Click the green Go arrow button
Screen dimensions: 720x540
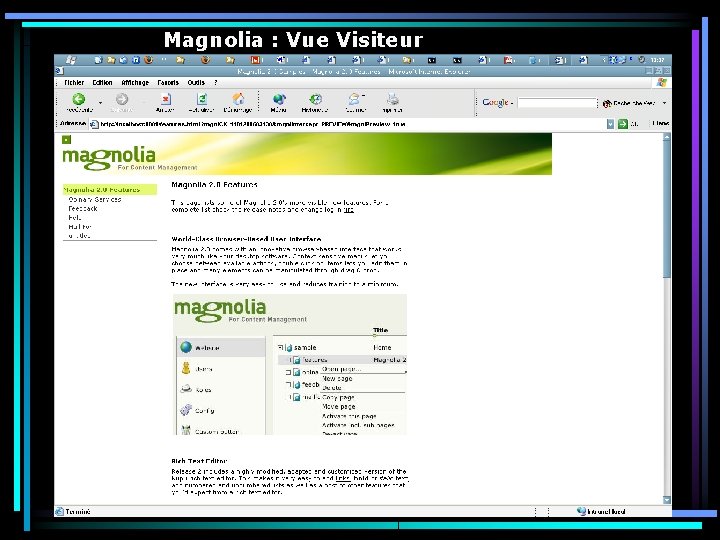click(x=622, y=124)
